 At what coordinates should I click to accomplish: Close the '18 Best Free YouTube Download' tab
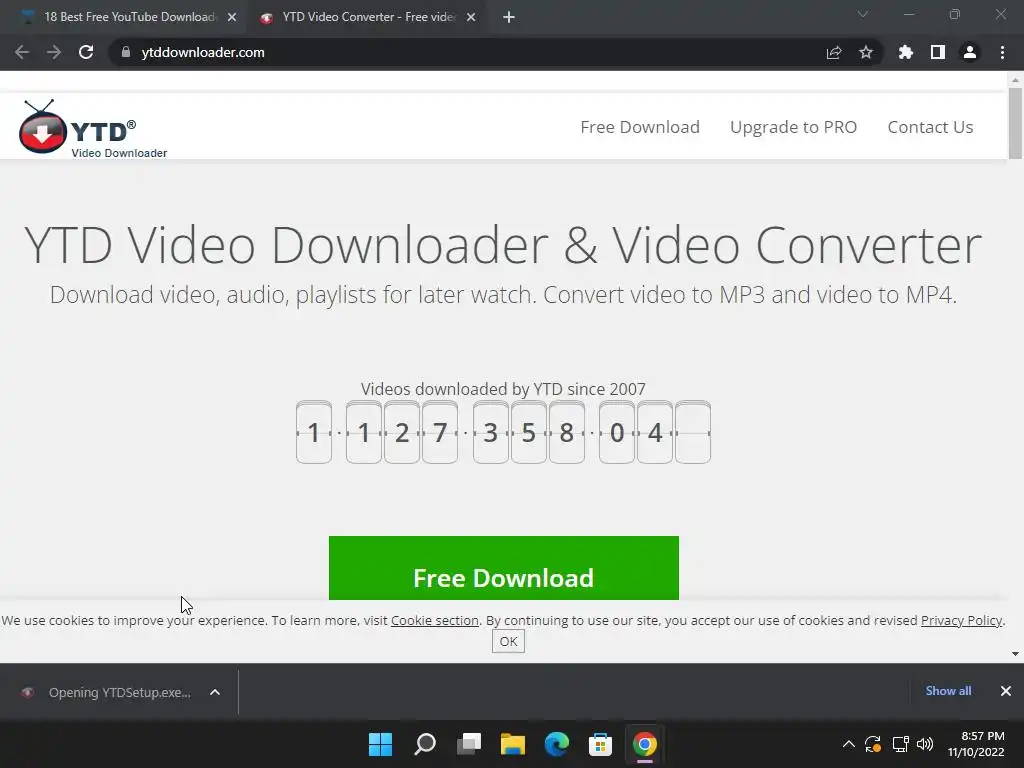232,17
